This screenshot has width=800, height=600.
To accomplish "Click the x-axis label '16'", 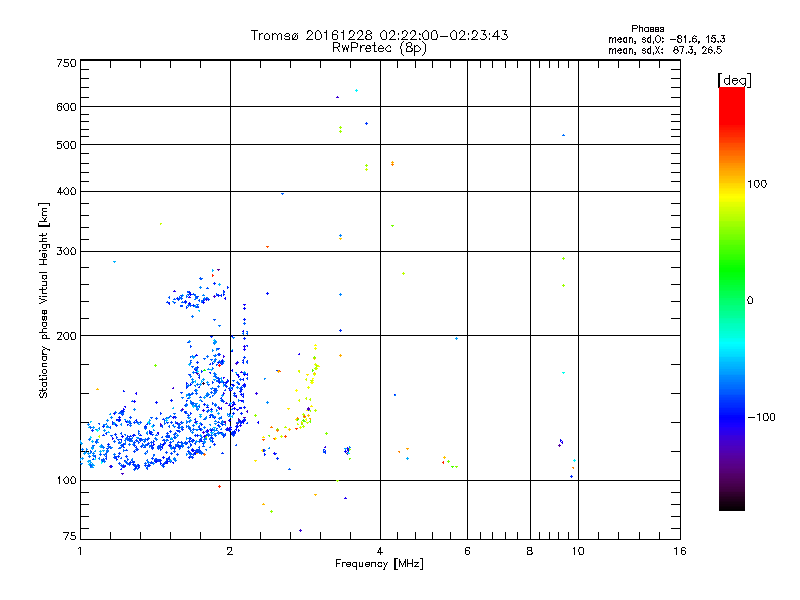I will point(680,551).
